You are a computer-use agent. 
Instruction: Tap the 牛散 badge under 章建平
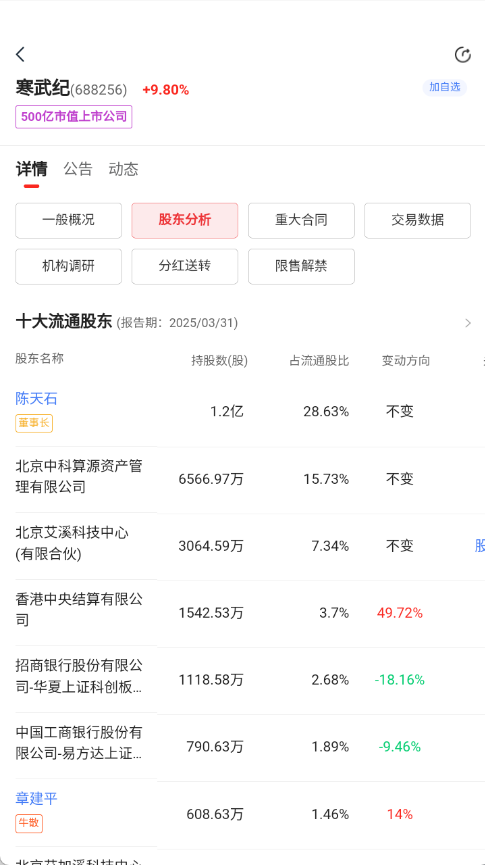(29, 823)
